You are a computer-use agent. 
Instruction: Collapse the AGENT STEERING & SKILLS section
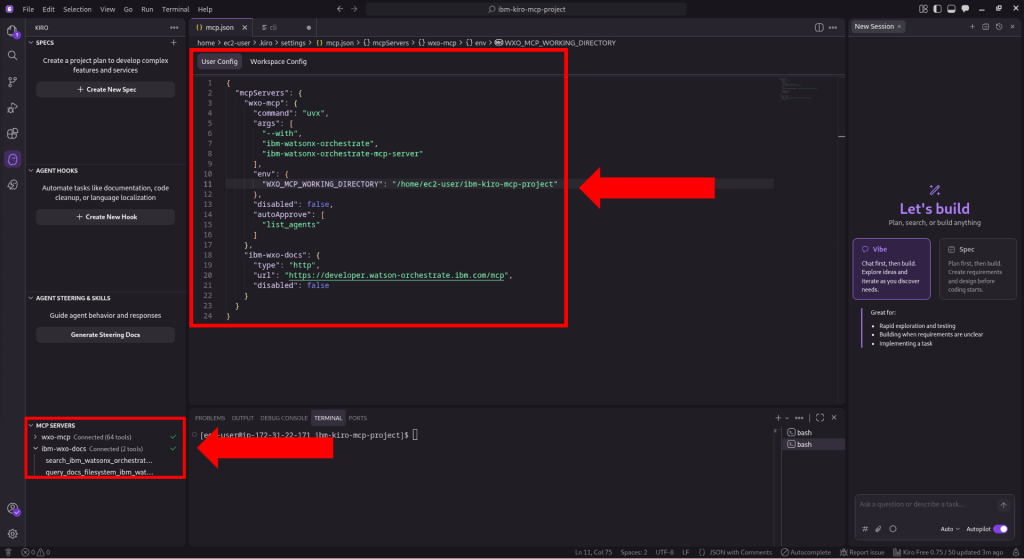(31, 298)
